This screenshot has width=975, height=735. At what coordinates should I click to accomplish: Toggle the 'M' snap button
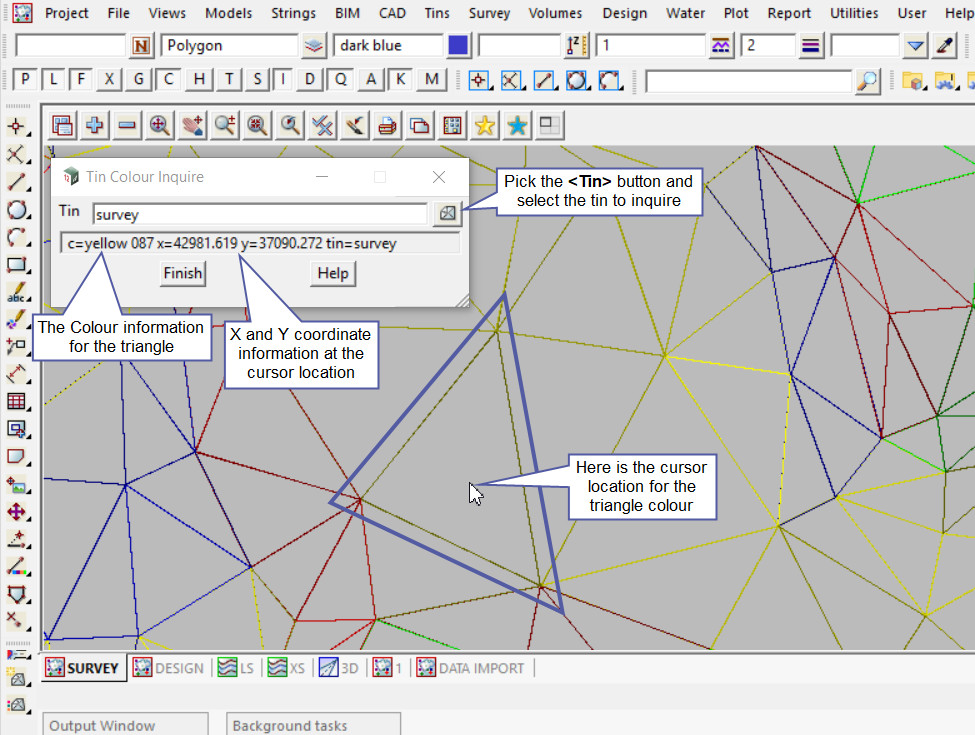431,80
